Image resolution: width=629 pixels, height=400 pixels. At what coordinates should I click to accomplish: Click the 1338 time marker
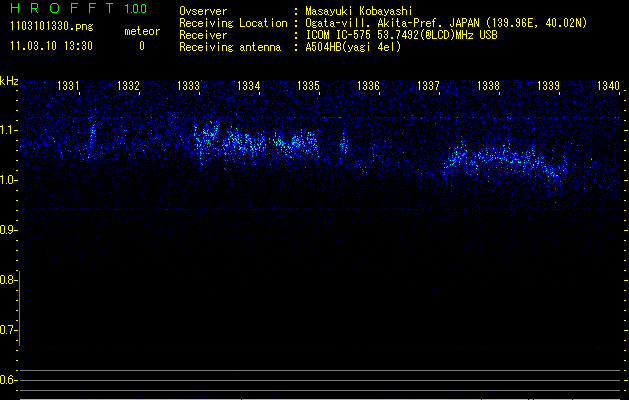point(488,86)
